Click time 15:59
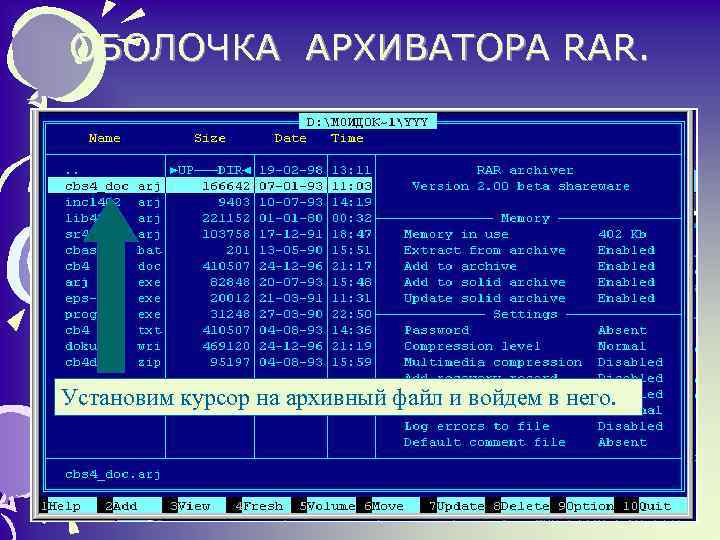The height and width of the screenshot is (540, 720). tap(351, 362)
